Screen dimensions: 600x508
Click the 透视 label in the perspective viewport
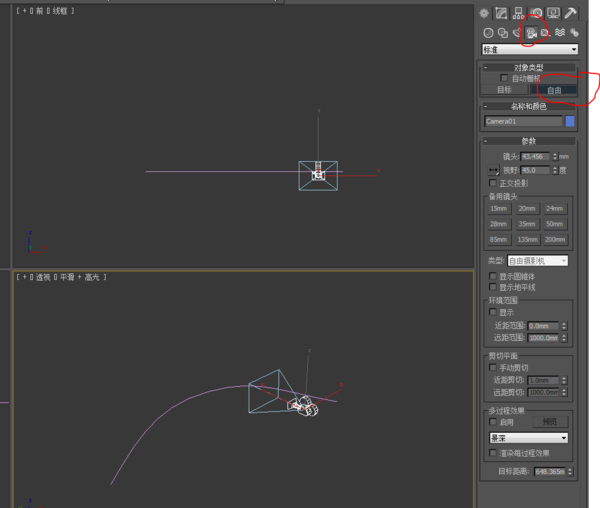click(x=43, y=277)
